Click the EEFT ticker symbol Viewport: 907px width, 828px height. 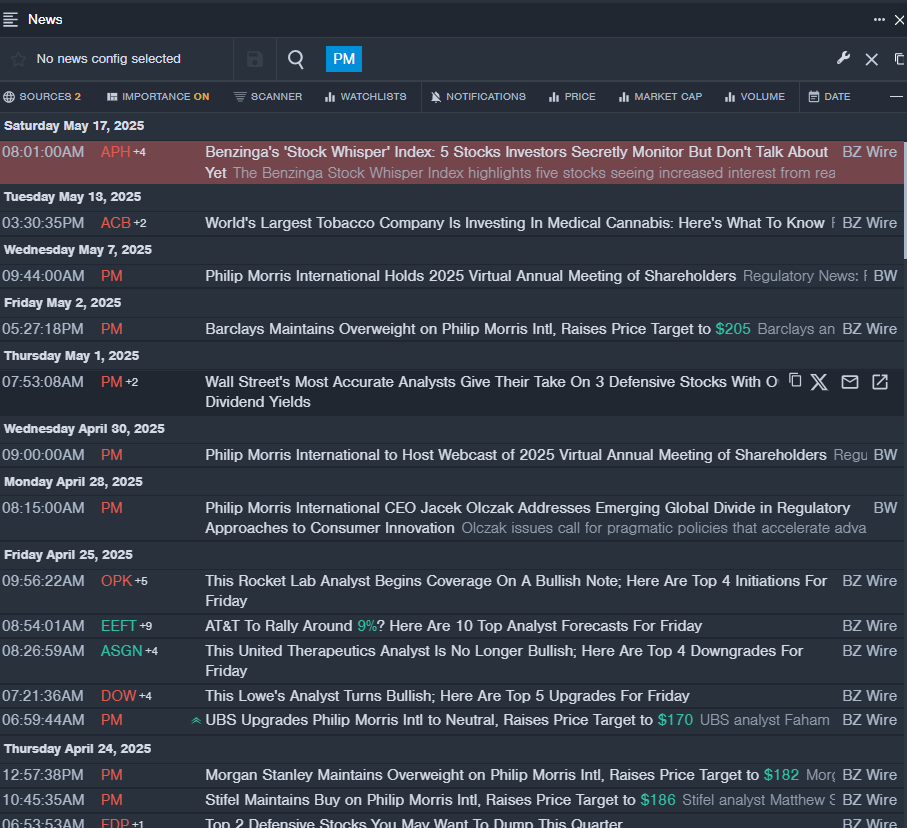119,626
